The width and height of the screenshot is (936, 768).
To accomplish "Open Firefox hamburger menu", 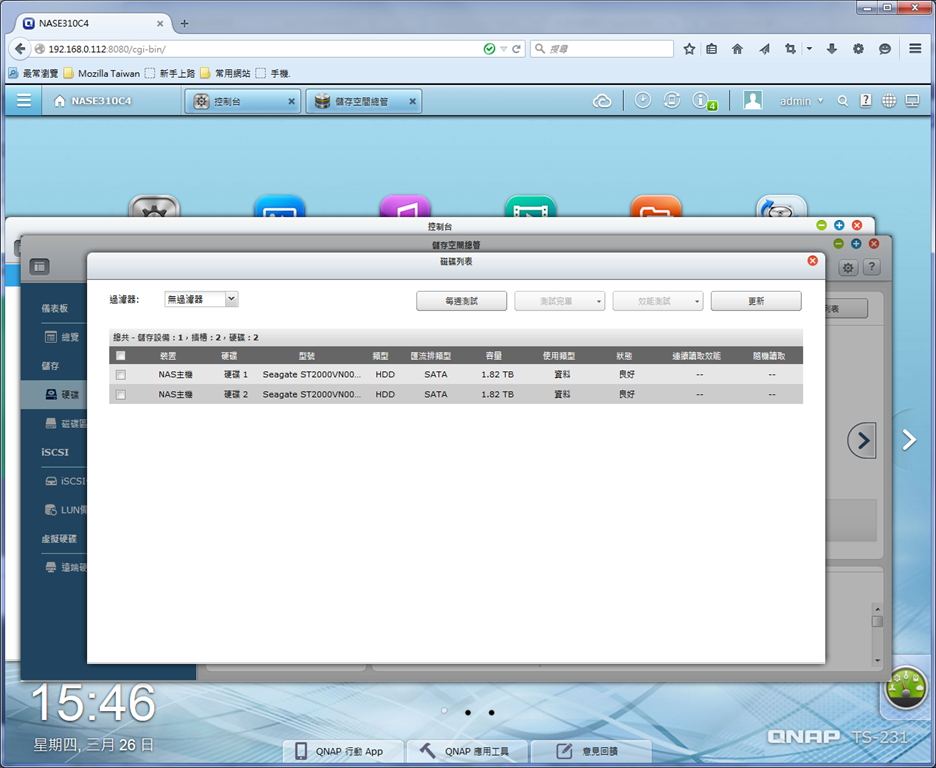I will click(915, 48).
